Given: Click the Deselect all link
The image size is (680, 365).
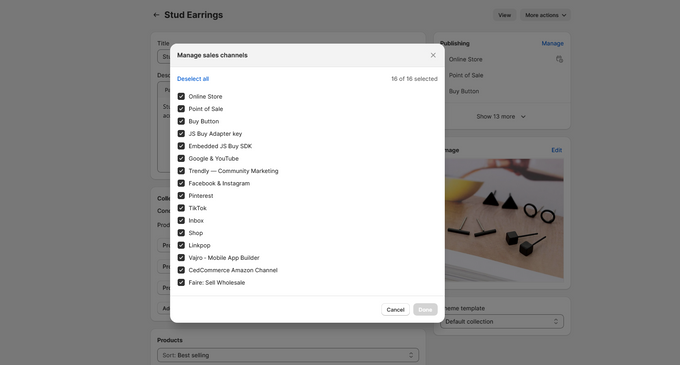Looking at the screenshot, I should point(193,79).
